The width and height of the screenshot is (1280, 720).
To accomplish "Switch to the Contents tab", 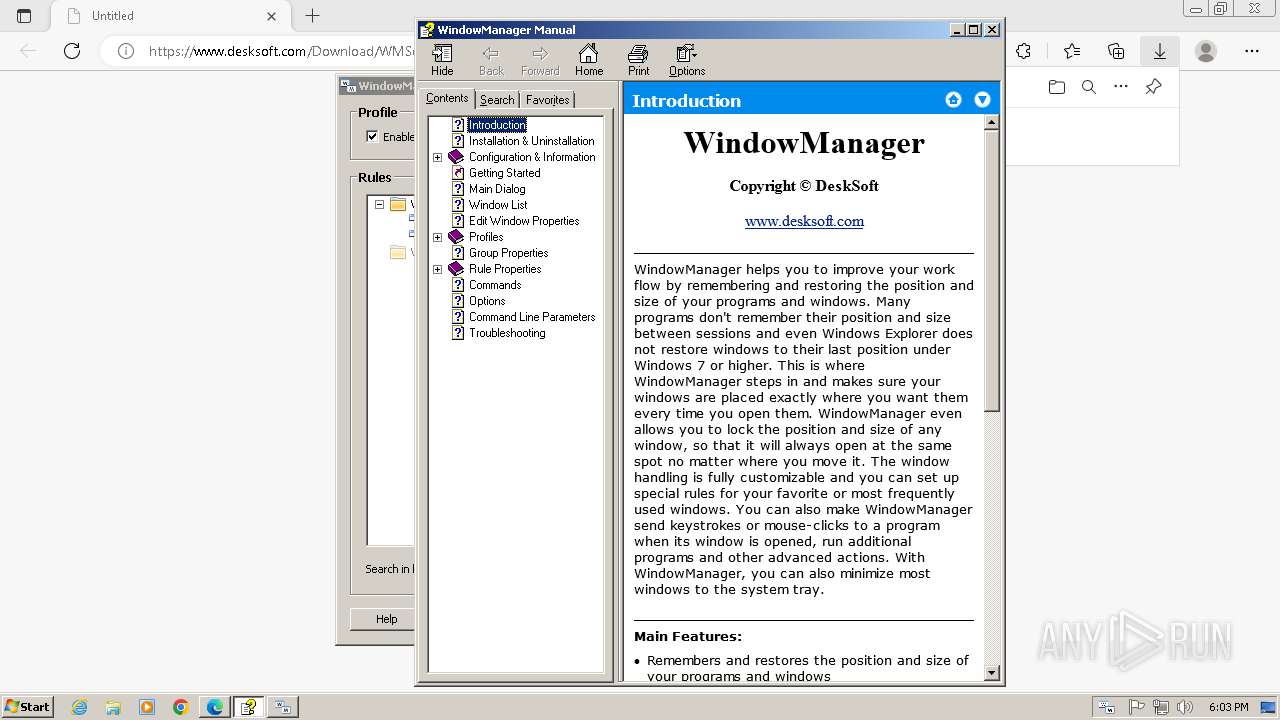I will (447, 98).
